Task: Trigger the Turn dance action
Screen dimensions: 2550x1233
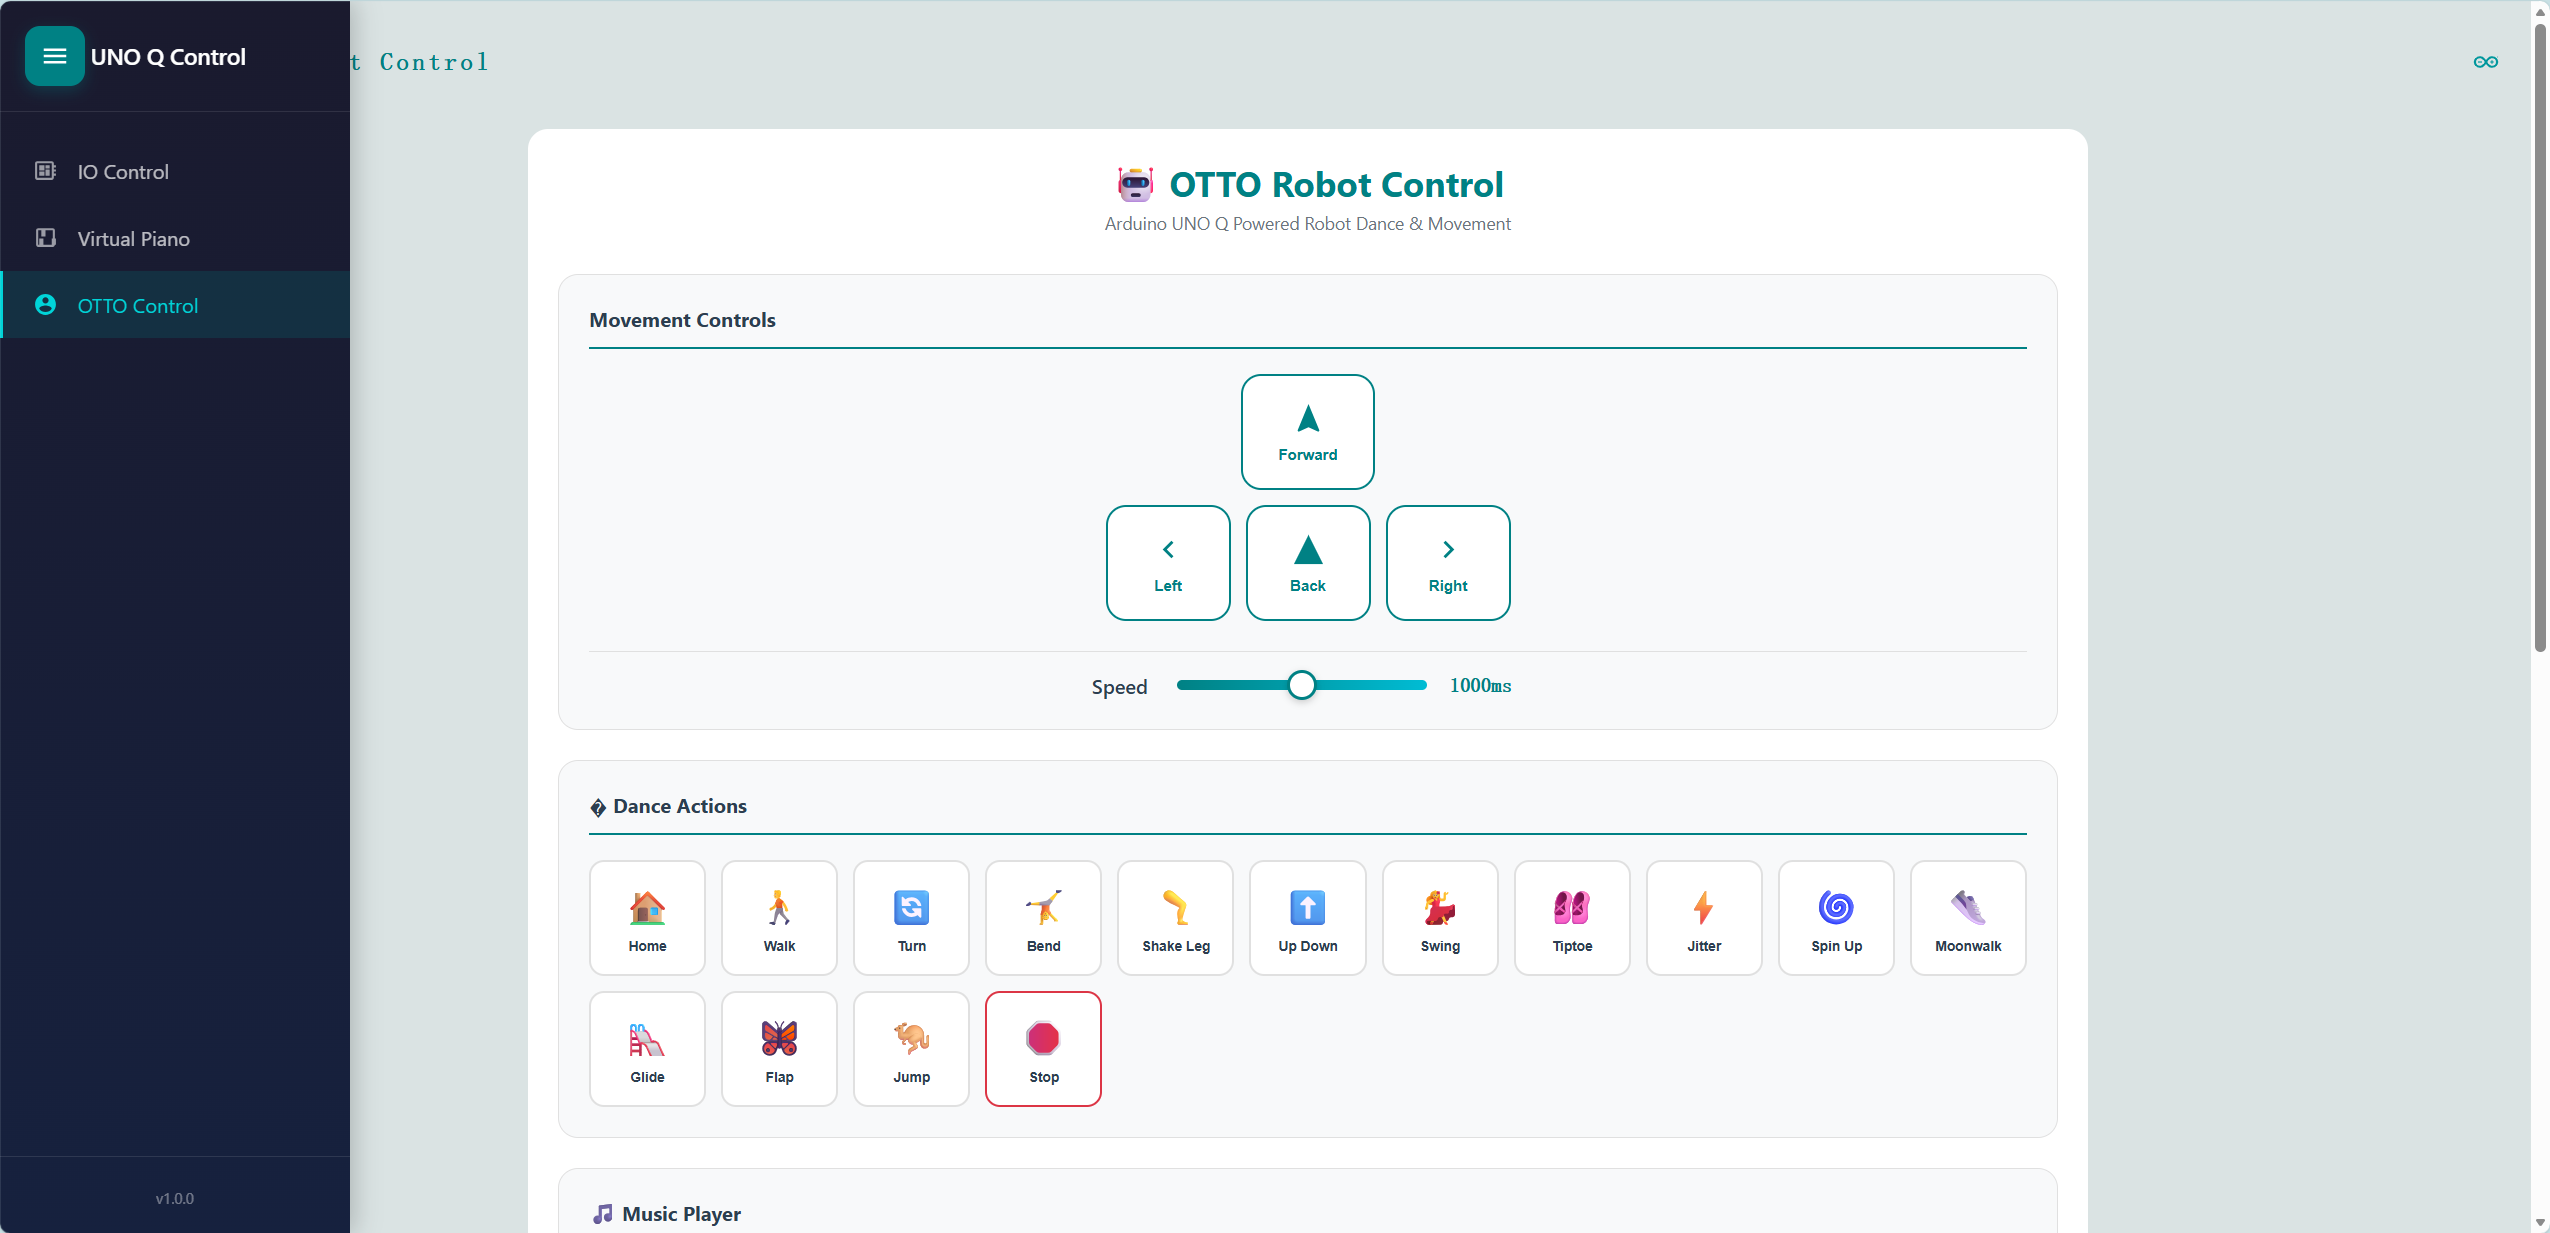Action: [911, 918]
